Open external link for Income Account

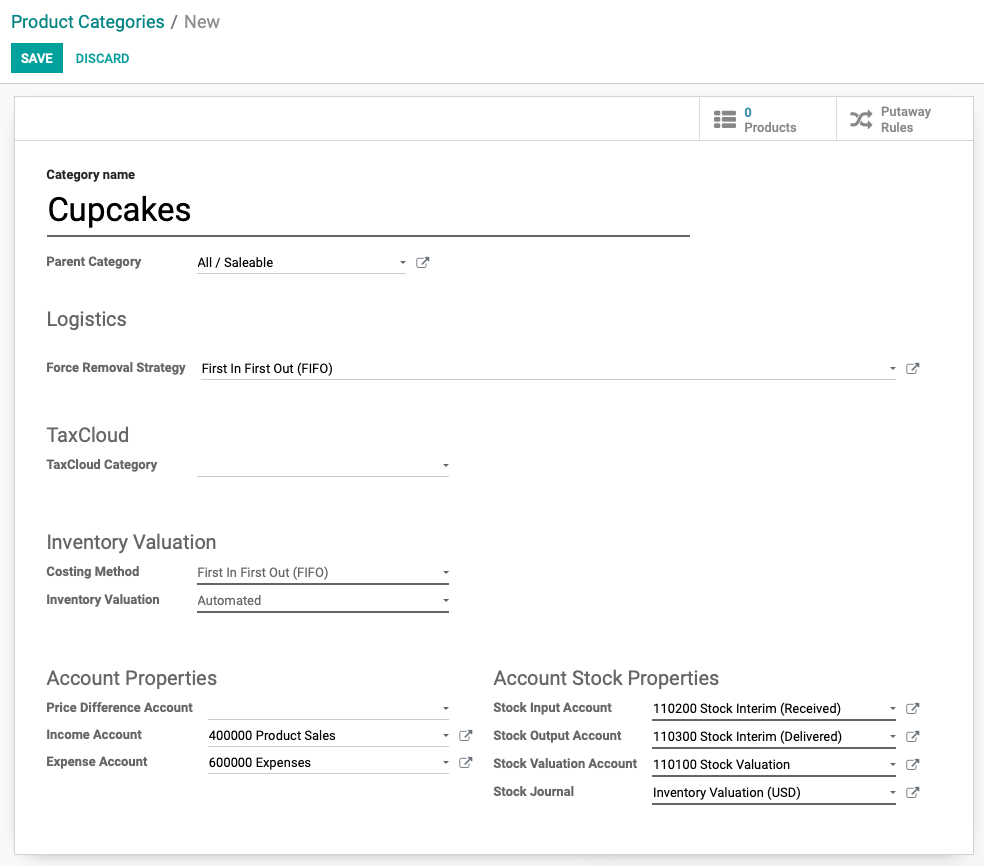pyautogui.click(x=465, y=735)
